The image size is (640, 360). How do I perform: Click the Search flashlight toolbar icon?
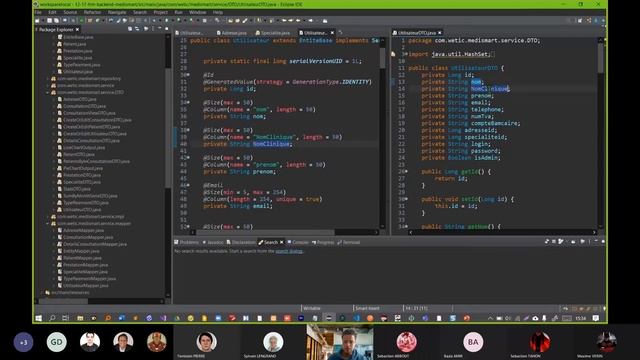tap(245, 20)
